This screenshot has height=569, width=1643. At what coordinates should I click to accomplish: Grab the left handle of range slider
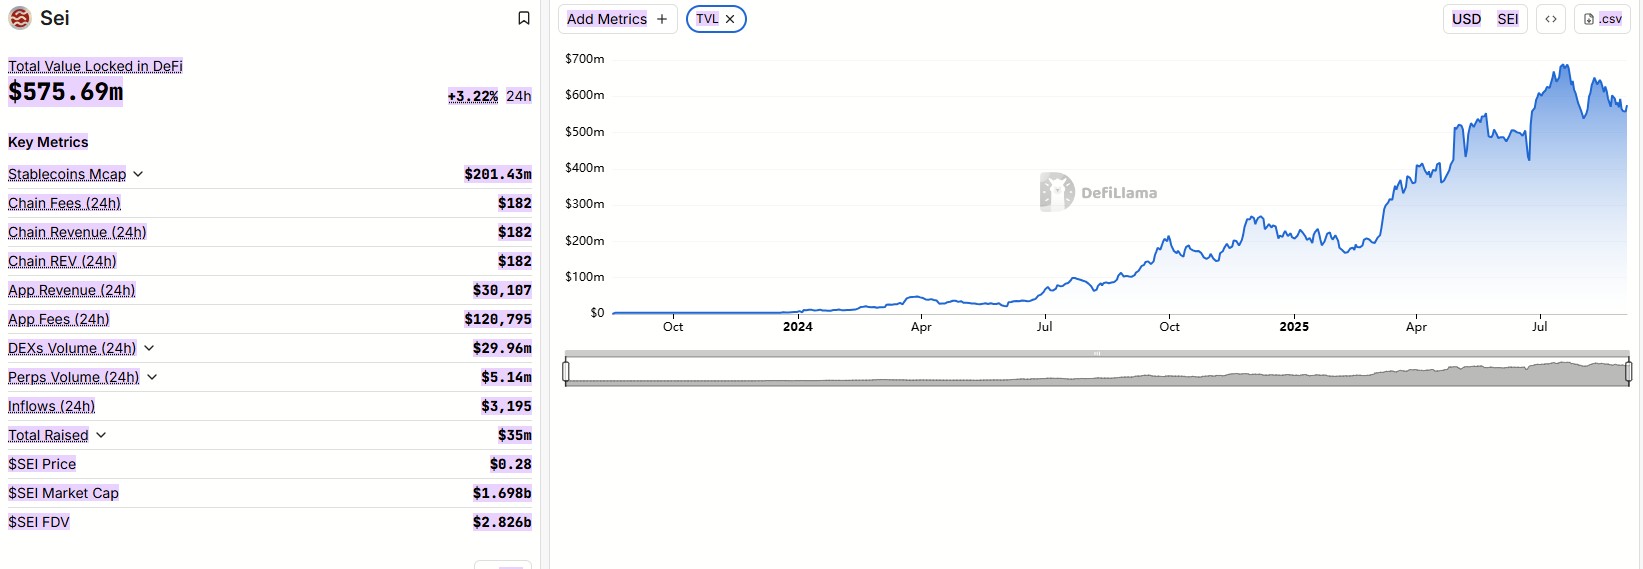(x=566, y=372)
